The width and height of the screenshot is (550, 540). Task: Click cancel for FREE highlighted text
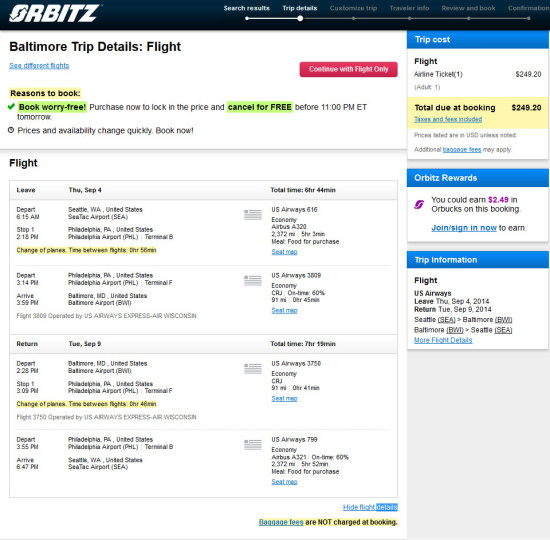[x=260, y=107]
